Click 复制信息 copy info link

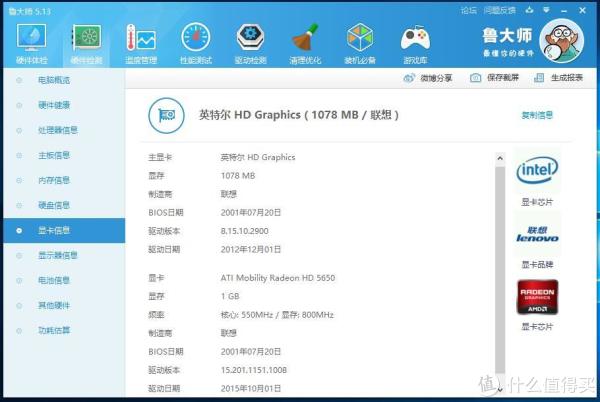537,115
